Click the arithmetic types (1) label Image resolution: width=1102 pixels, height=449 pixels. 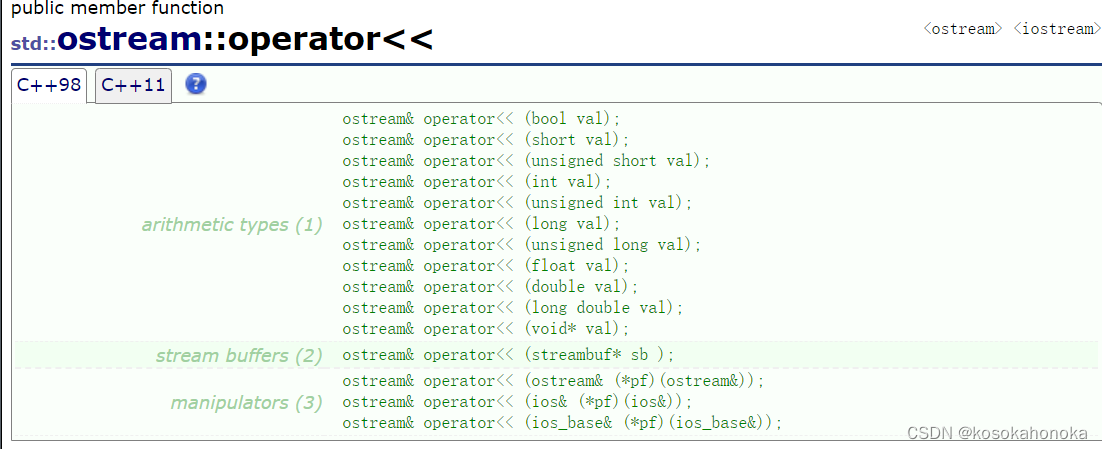click(x=232, y=225)
